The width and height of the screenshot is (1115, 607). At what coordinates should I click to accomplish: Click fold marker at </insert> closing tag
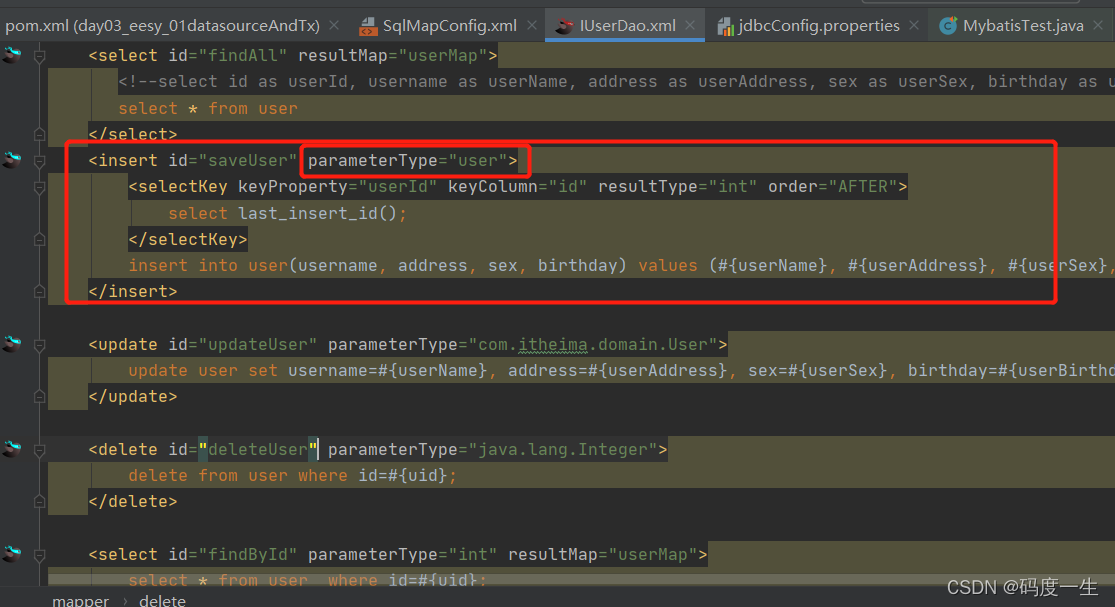point(40,291)
